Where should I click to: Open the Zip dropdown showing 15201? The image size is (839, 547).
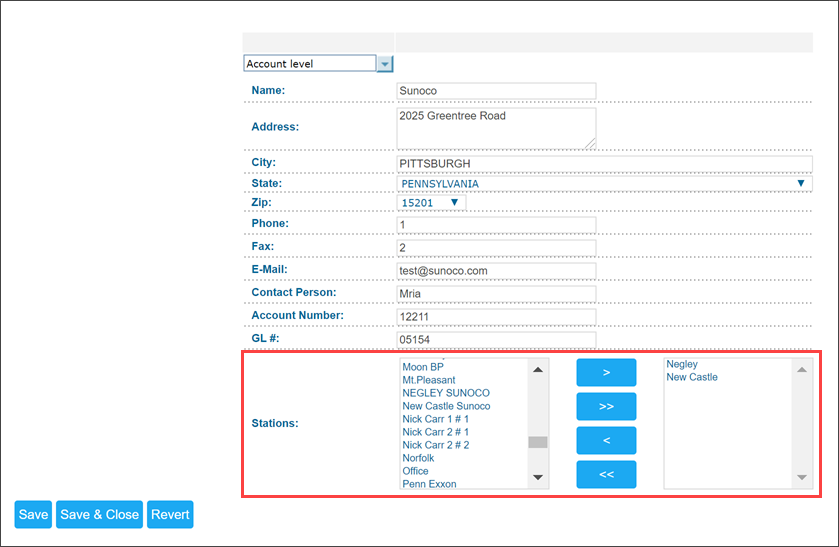431,203
